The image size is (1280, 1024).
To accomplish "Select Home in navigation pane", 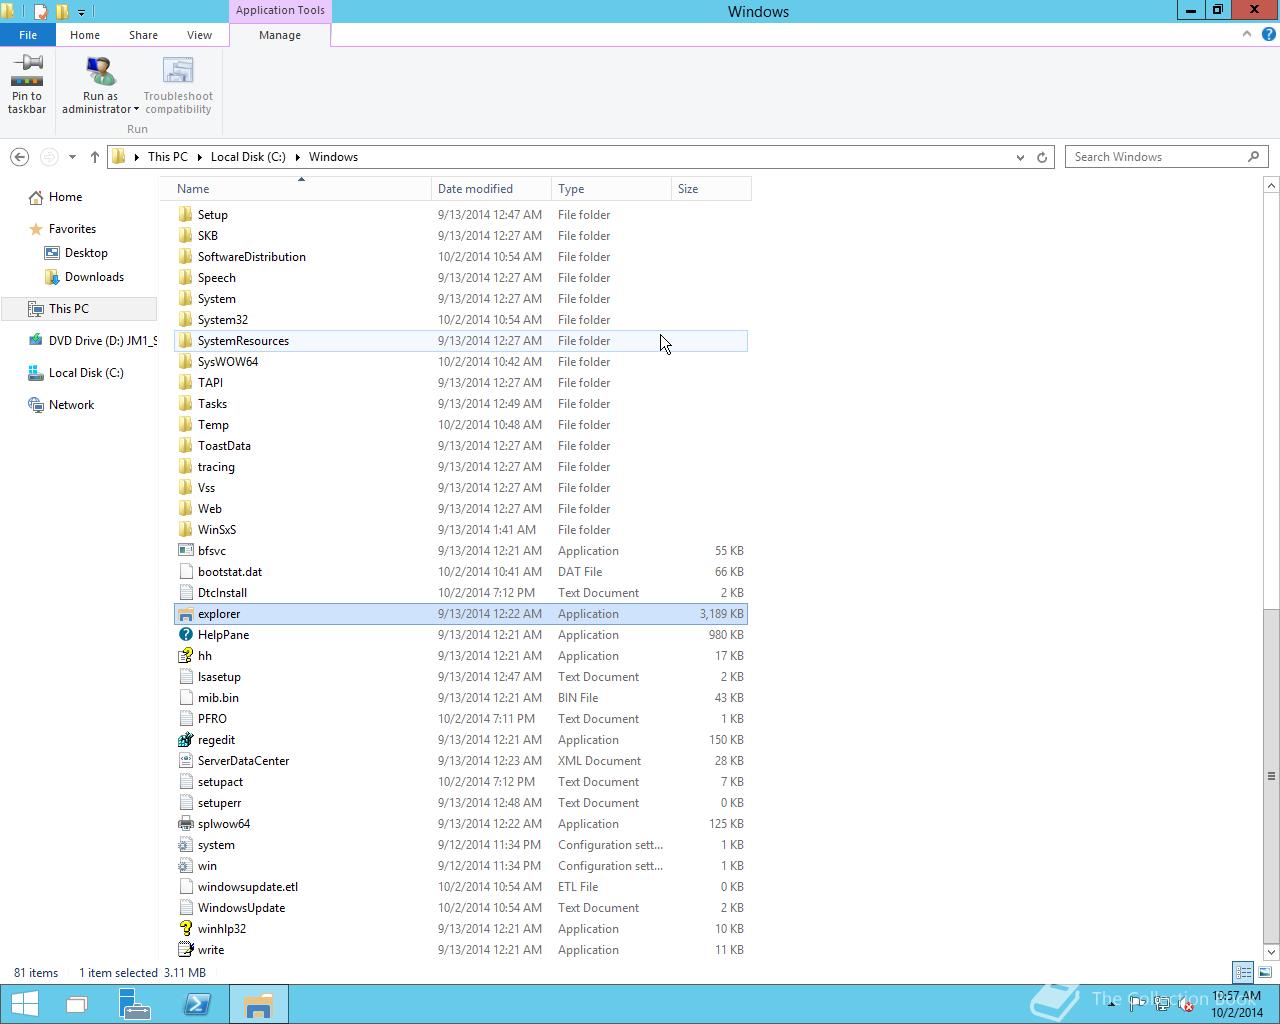I will tap(66, 197).
